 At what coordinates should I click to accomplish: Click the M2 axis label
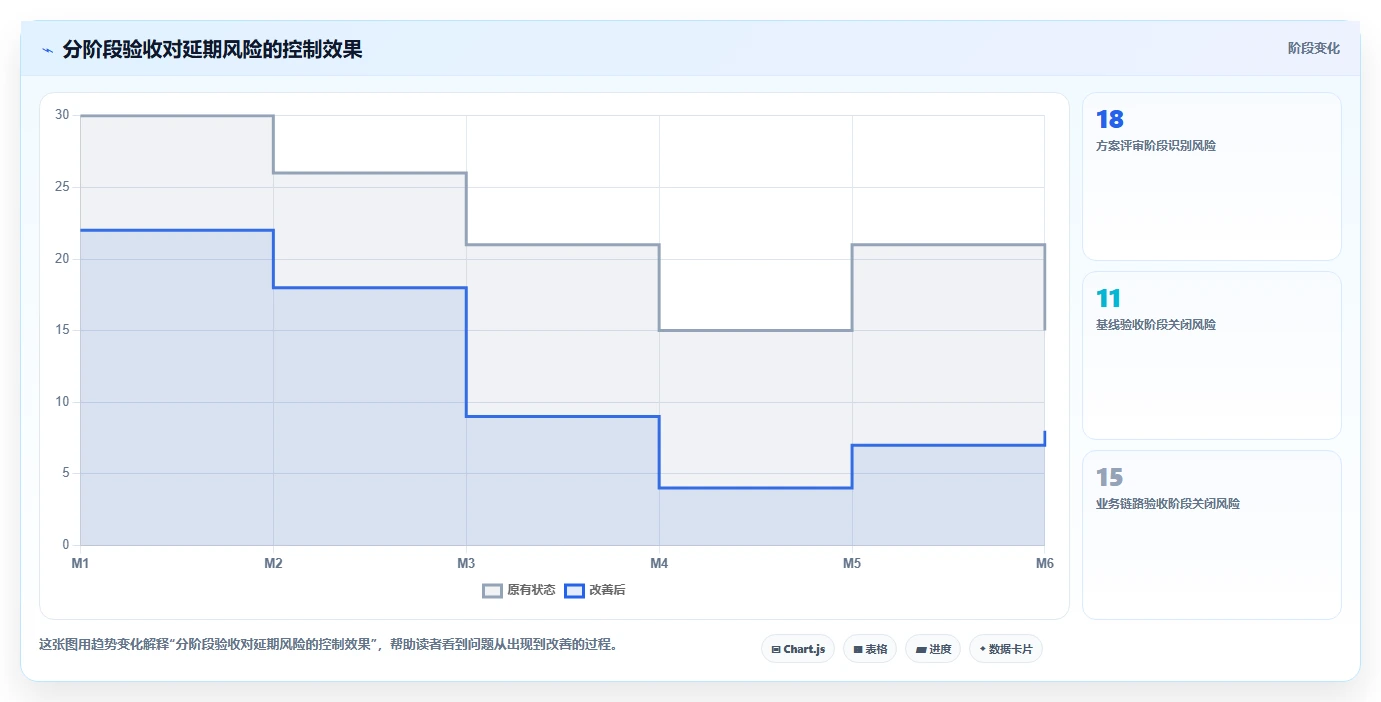(273, 563)
